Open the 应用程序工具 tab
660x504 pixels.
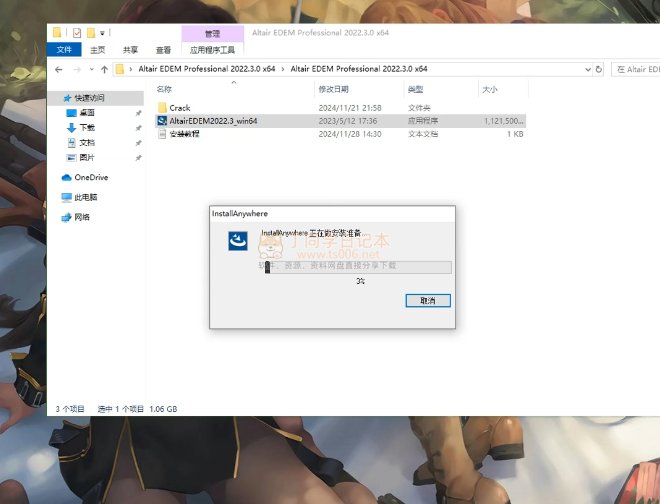[x=213, y=50]
